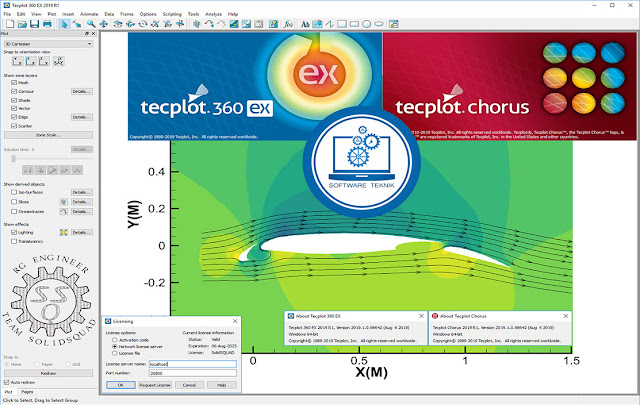Viewport: 640px width, 405px height.
Task: Select the Ellipse drawing tool
Action: pos(379,24)
